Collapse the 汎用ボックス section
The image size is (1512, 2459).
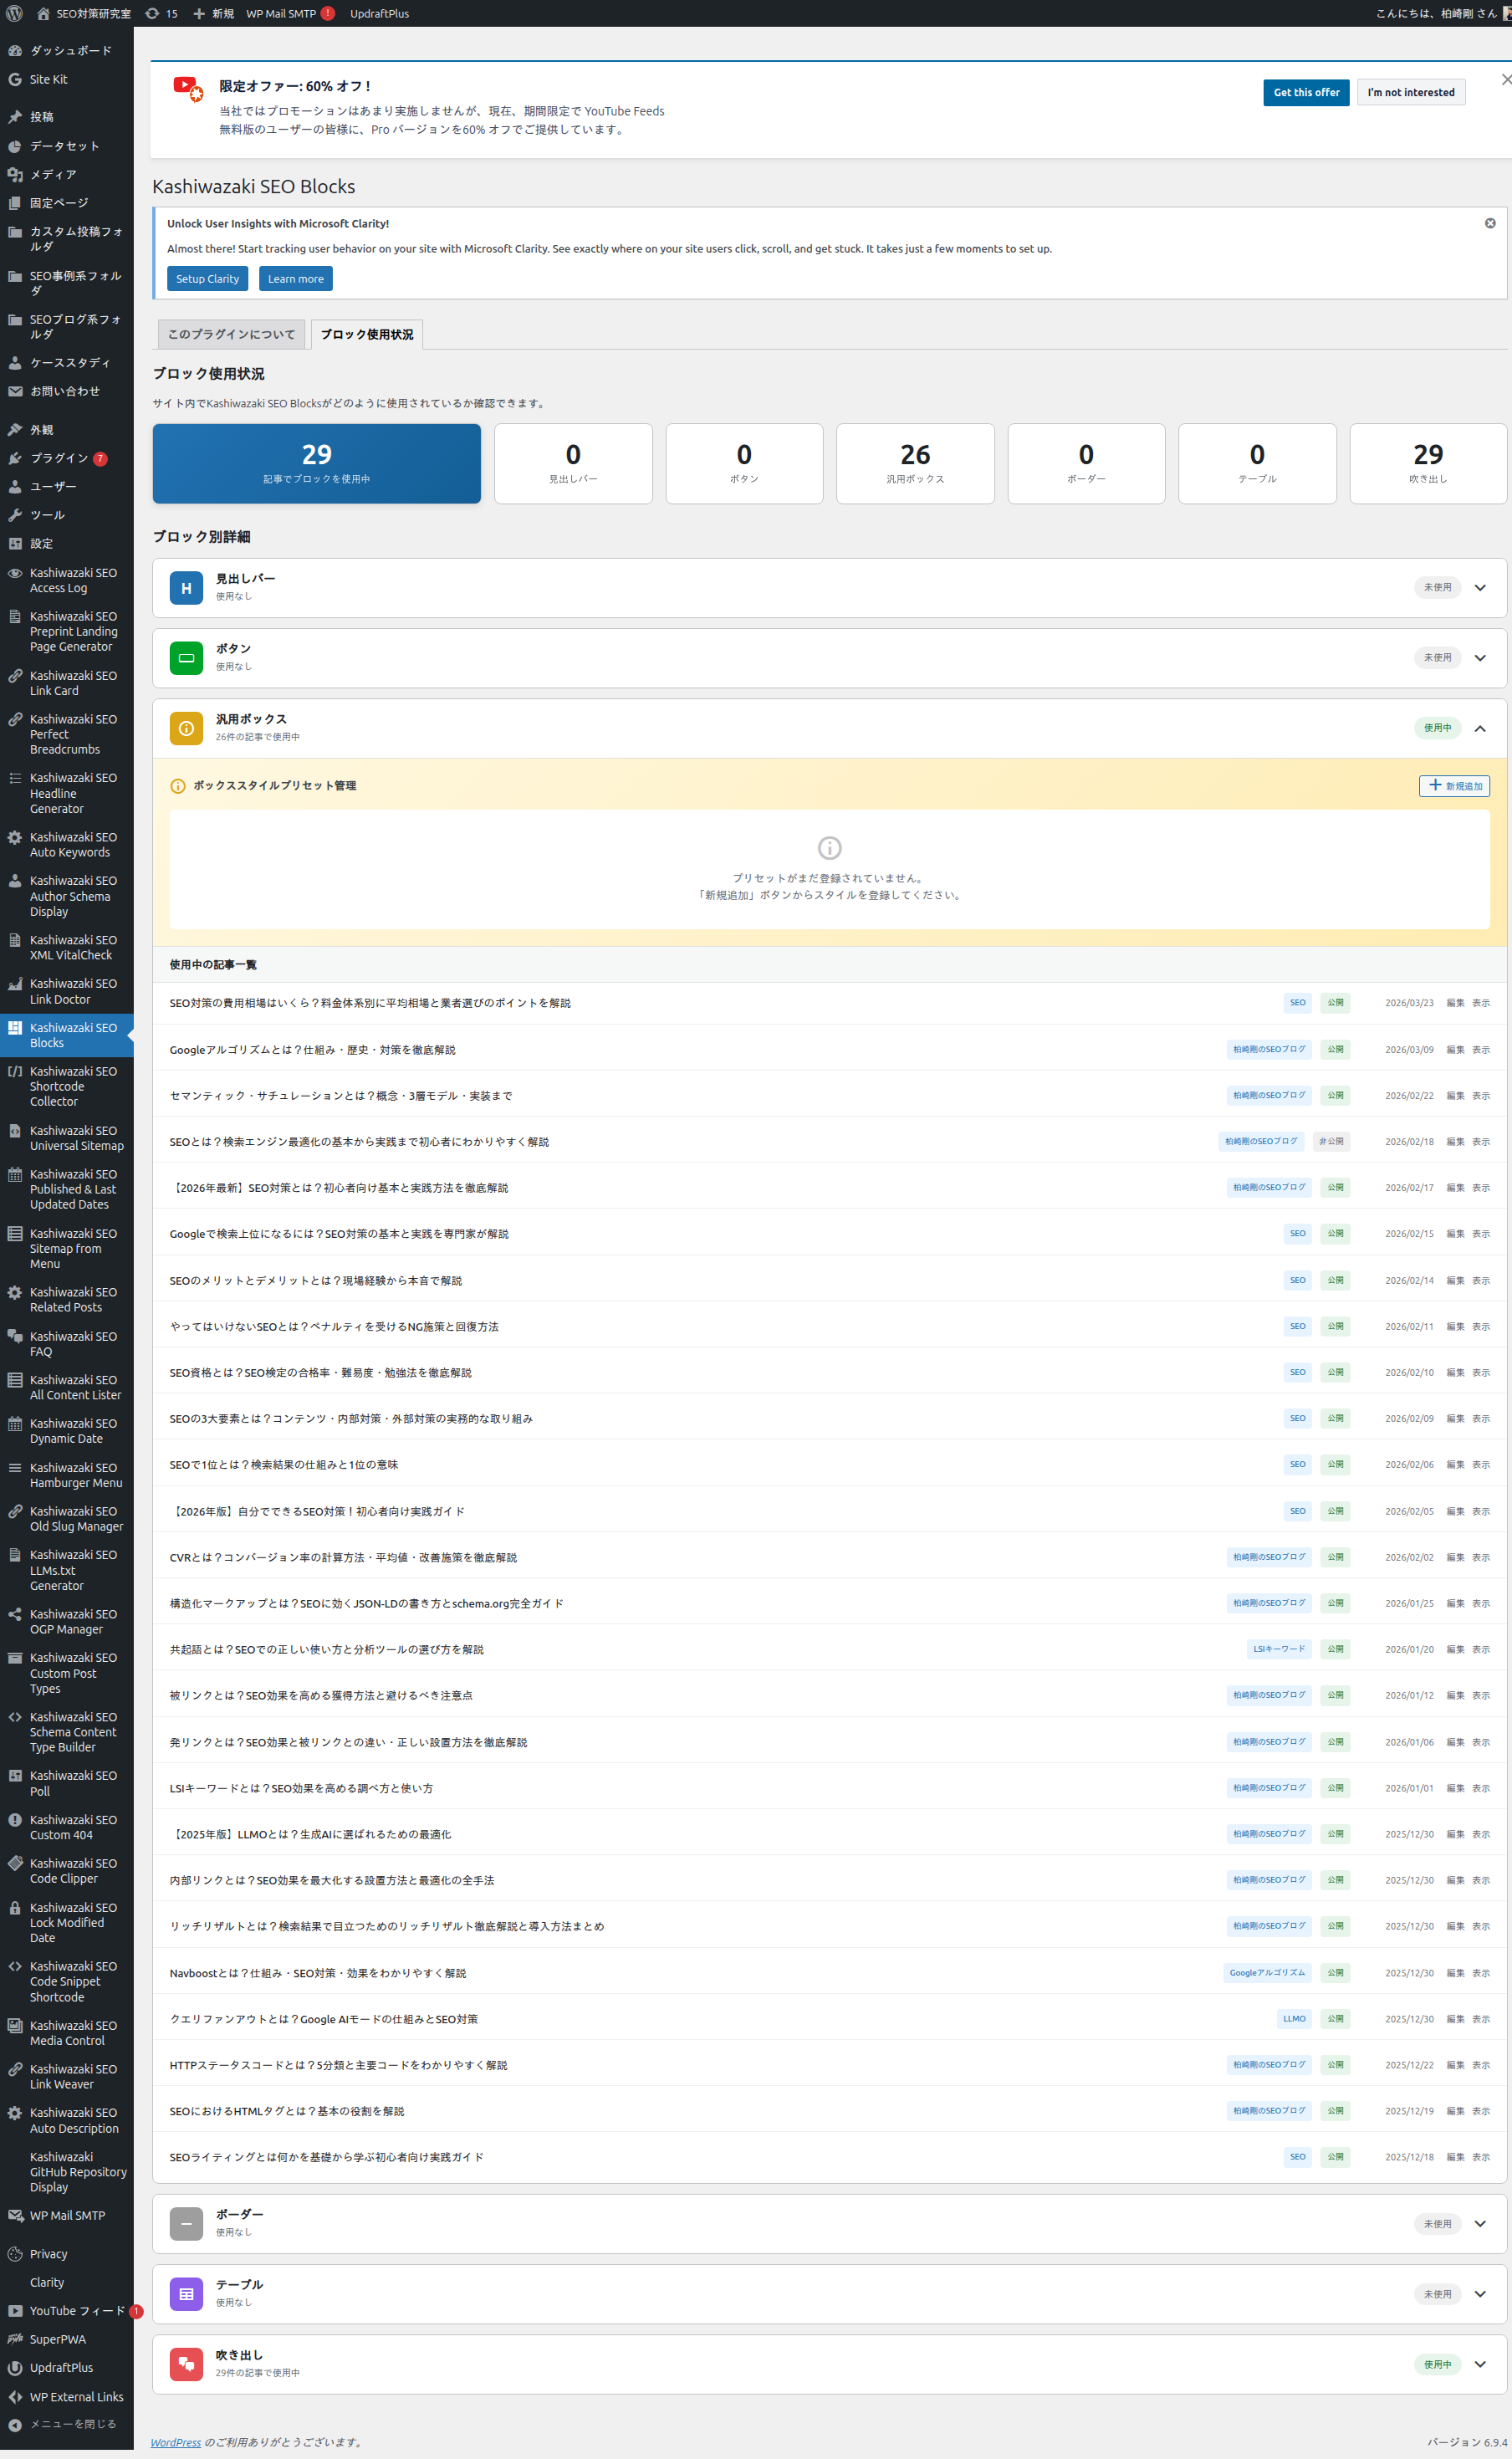point(1479,728)
